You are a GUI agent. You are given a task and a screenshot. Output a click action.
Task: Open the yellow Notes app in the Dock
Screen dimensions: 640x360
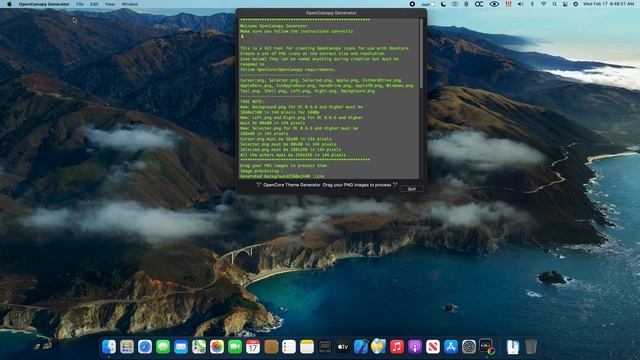[307, 347]
